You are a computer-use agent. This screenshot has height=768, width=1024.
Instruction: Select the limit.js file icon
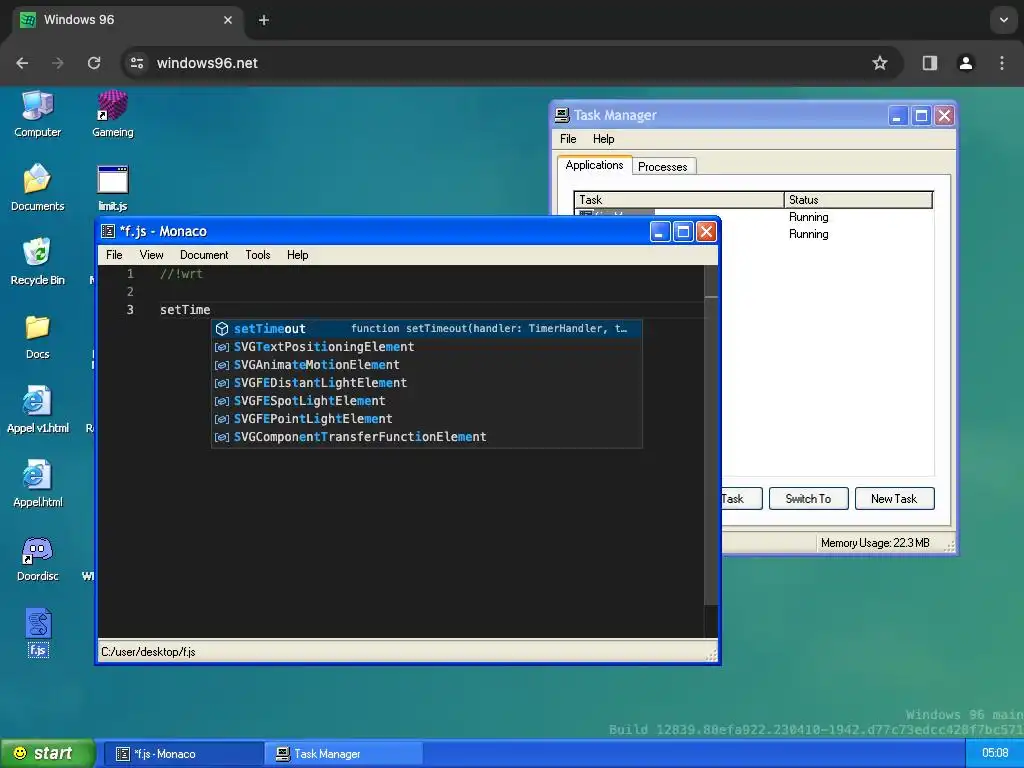(112, 188)
